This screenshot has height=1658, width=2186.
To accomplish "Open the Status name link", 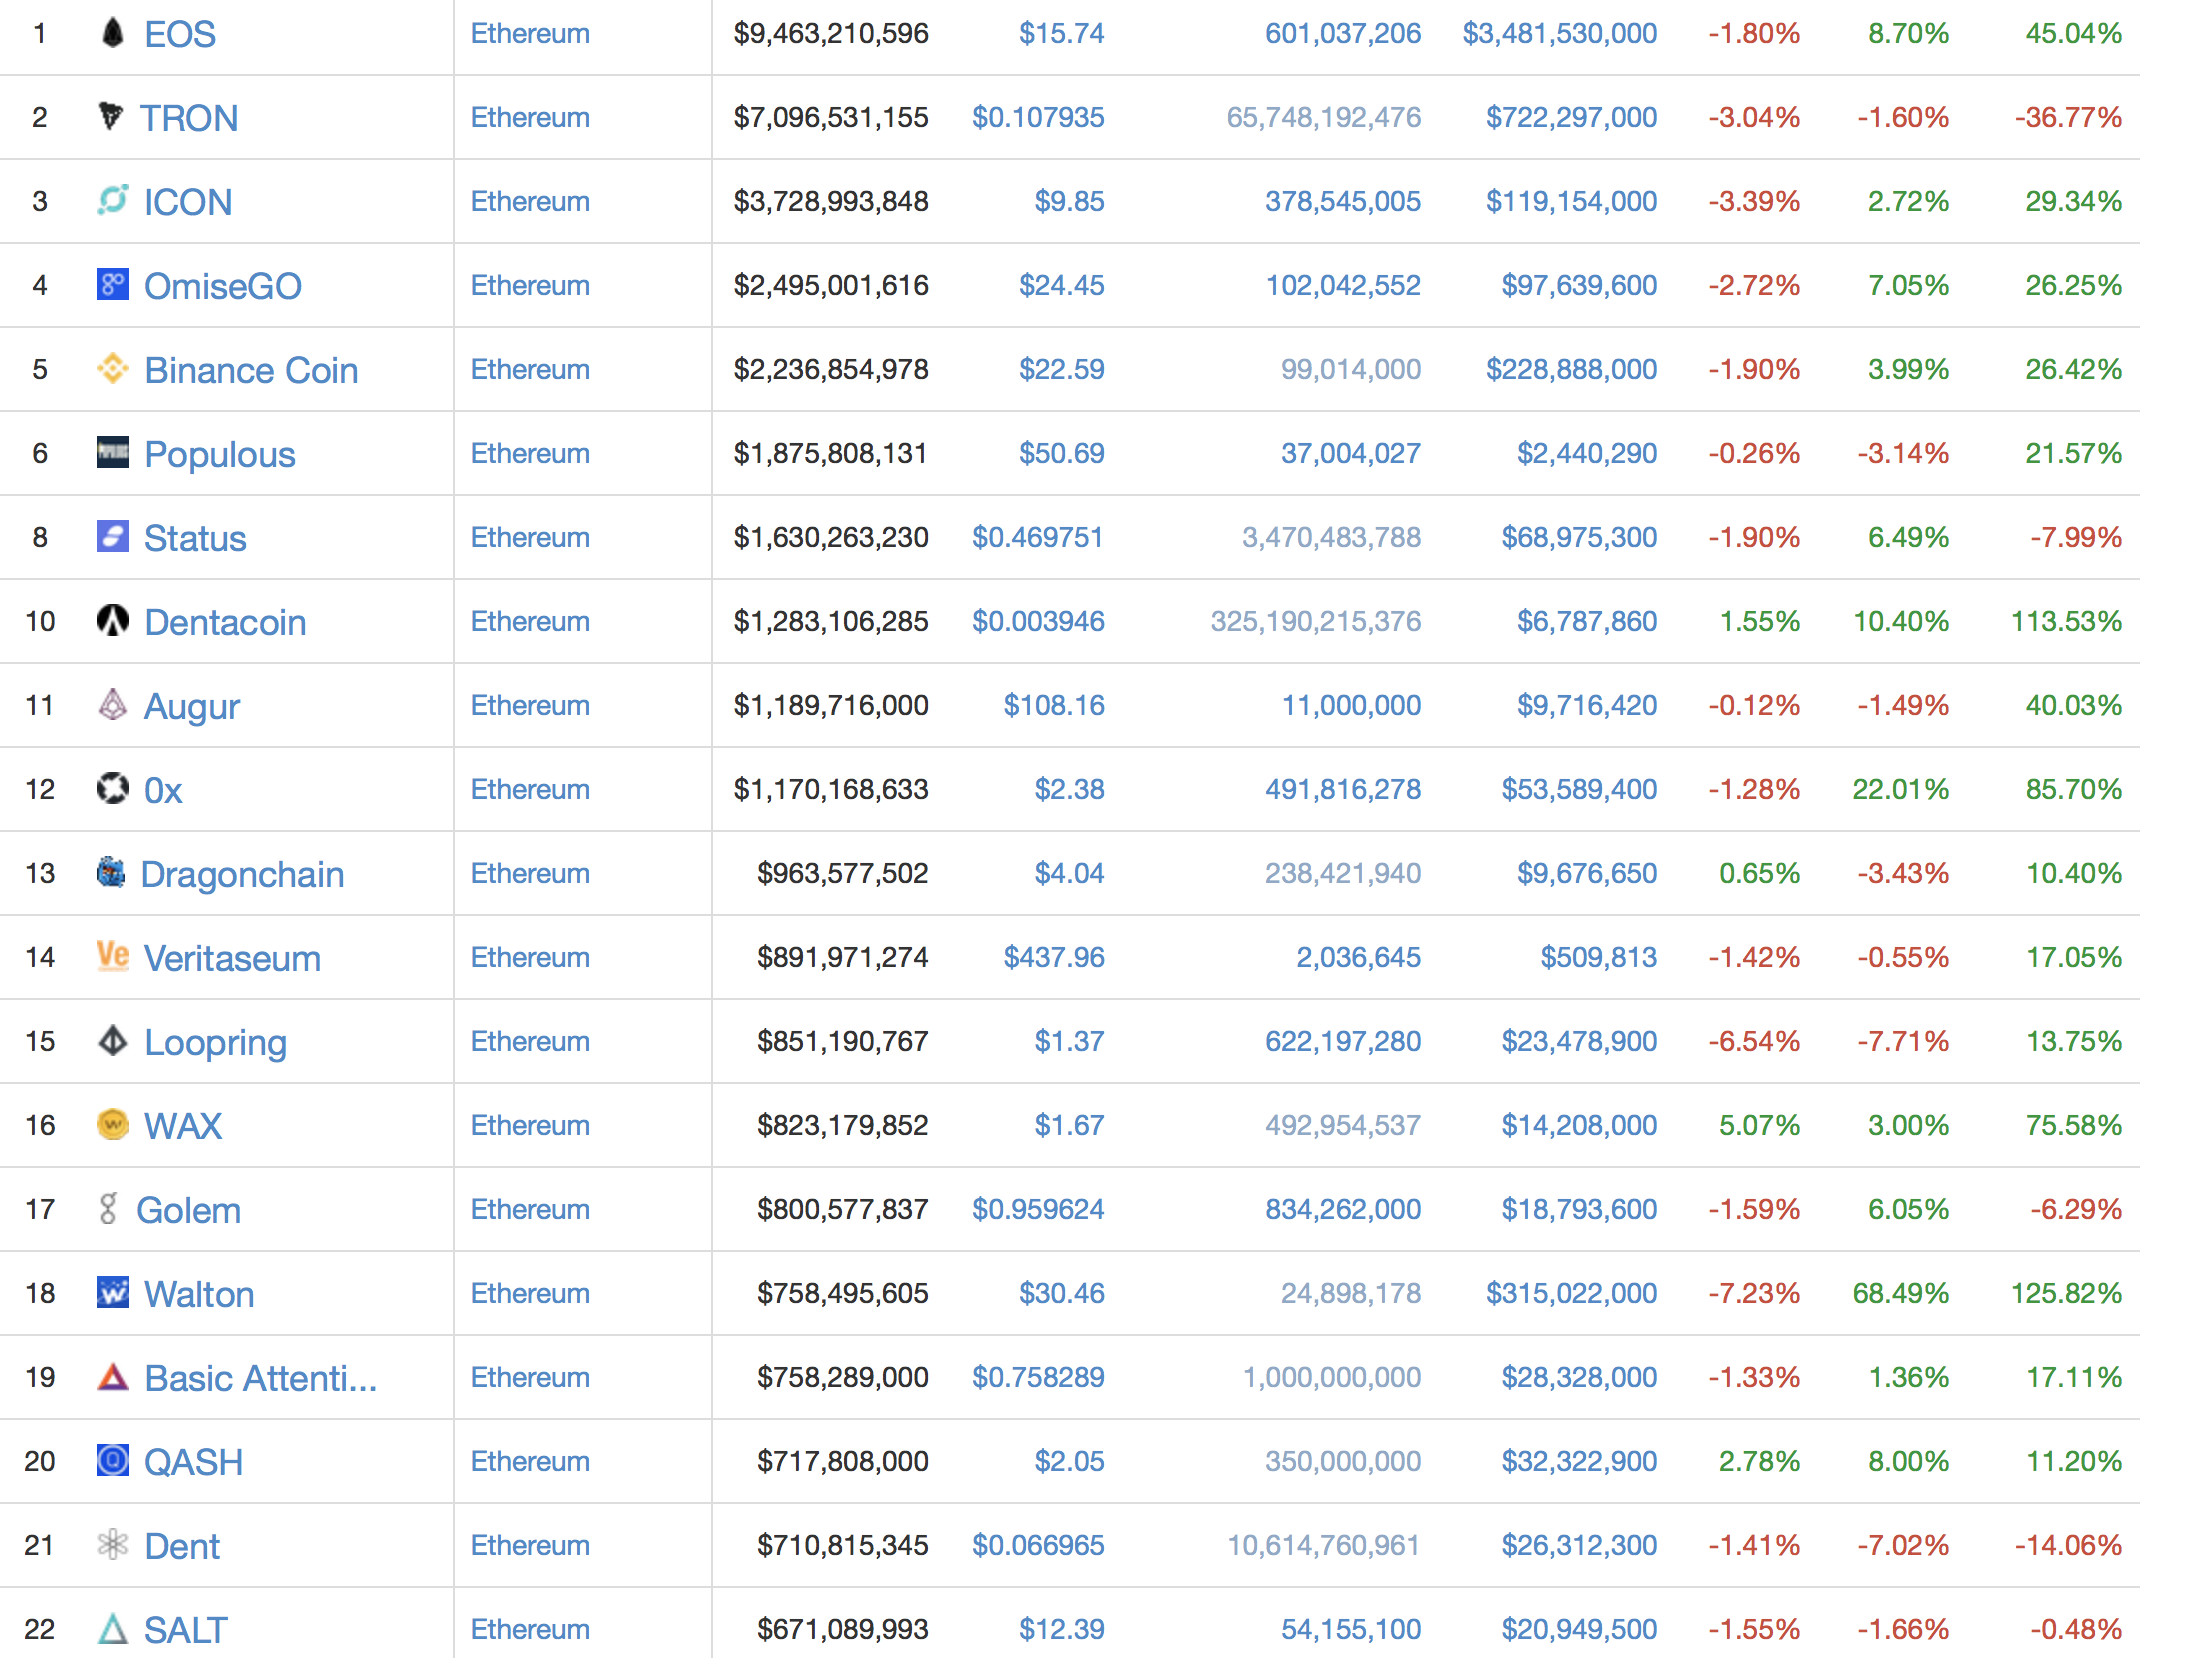I will point(195,538).
